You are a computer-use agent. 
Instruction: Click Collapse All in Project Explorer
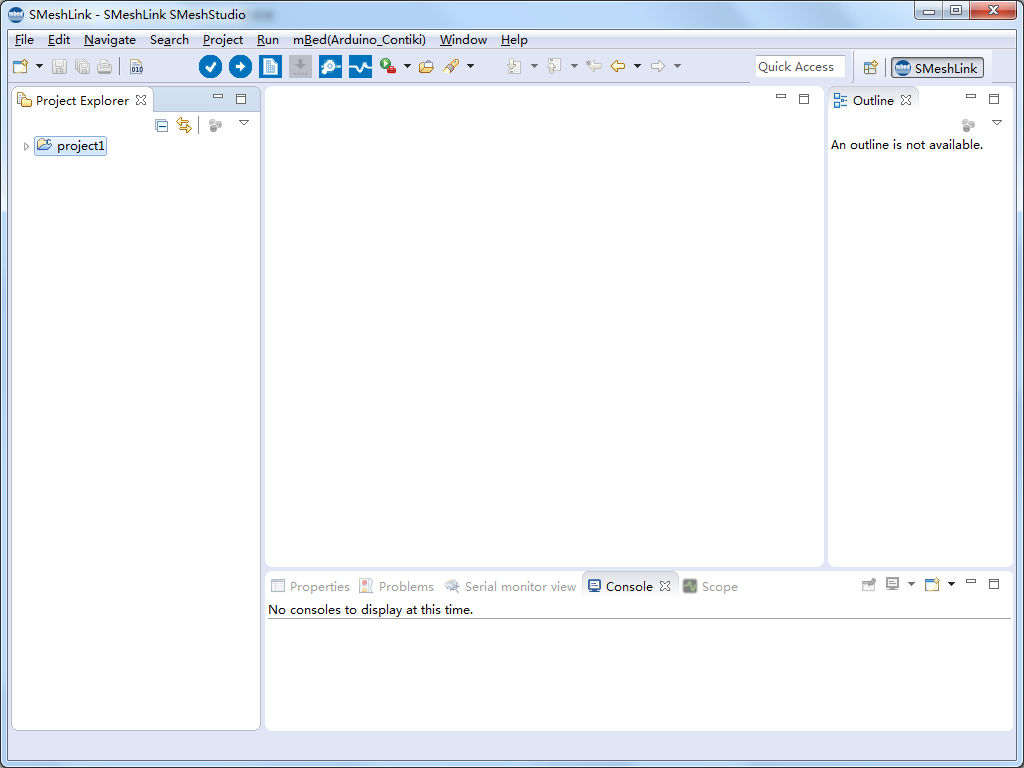[161, 125]
